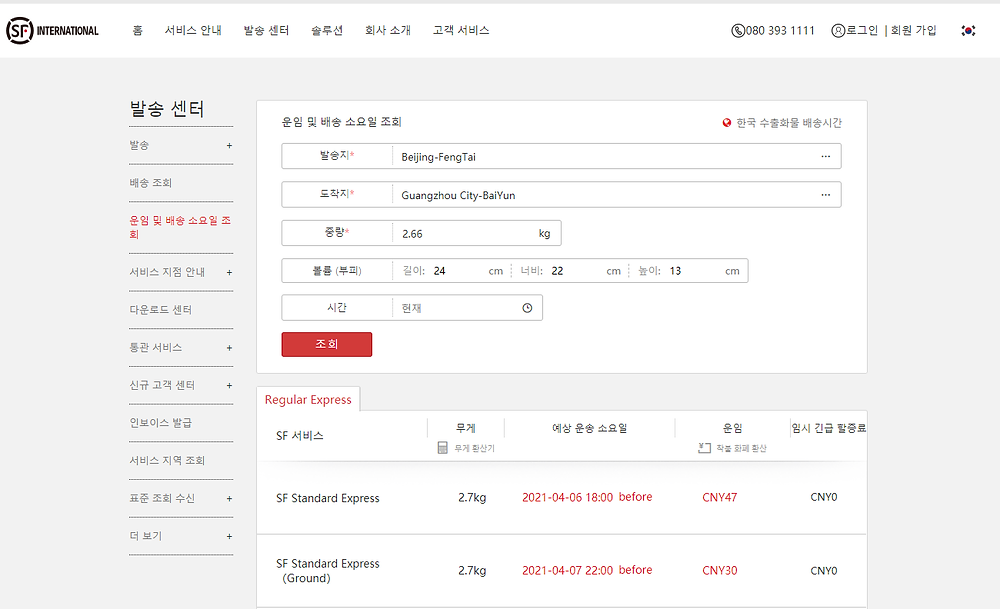
Task: Open the 회사 소개 menu
Action: [x=388, y=30]
